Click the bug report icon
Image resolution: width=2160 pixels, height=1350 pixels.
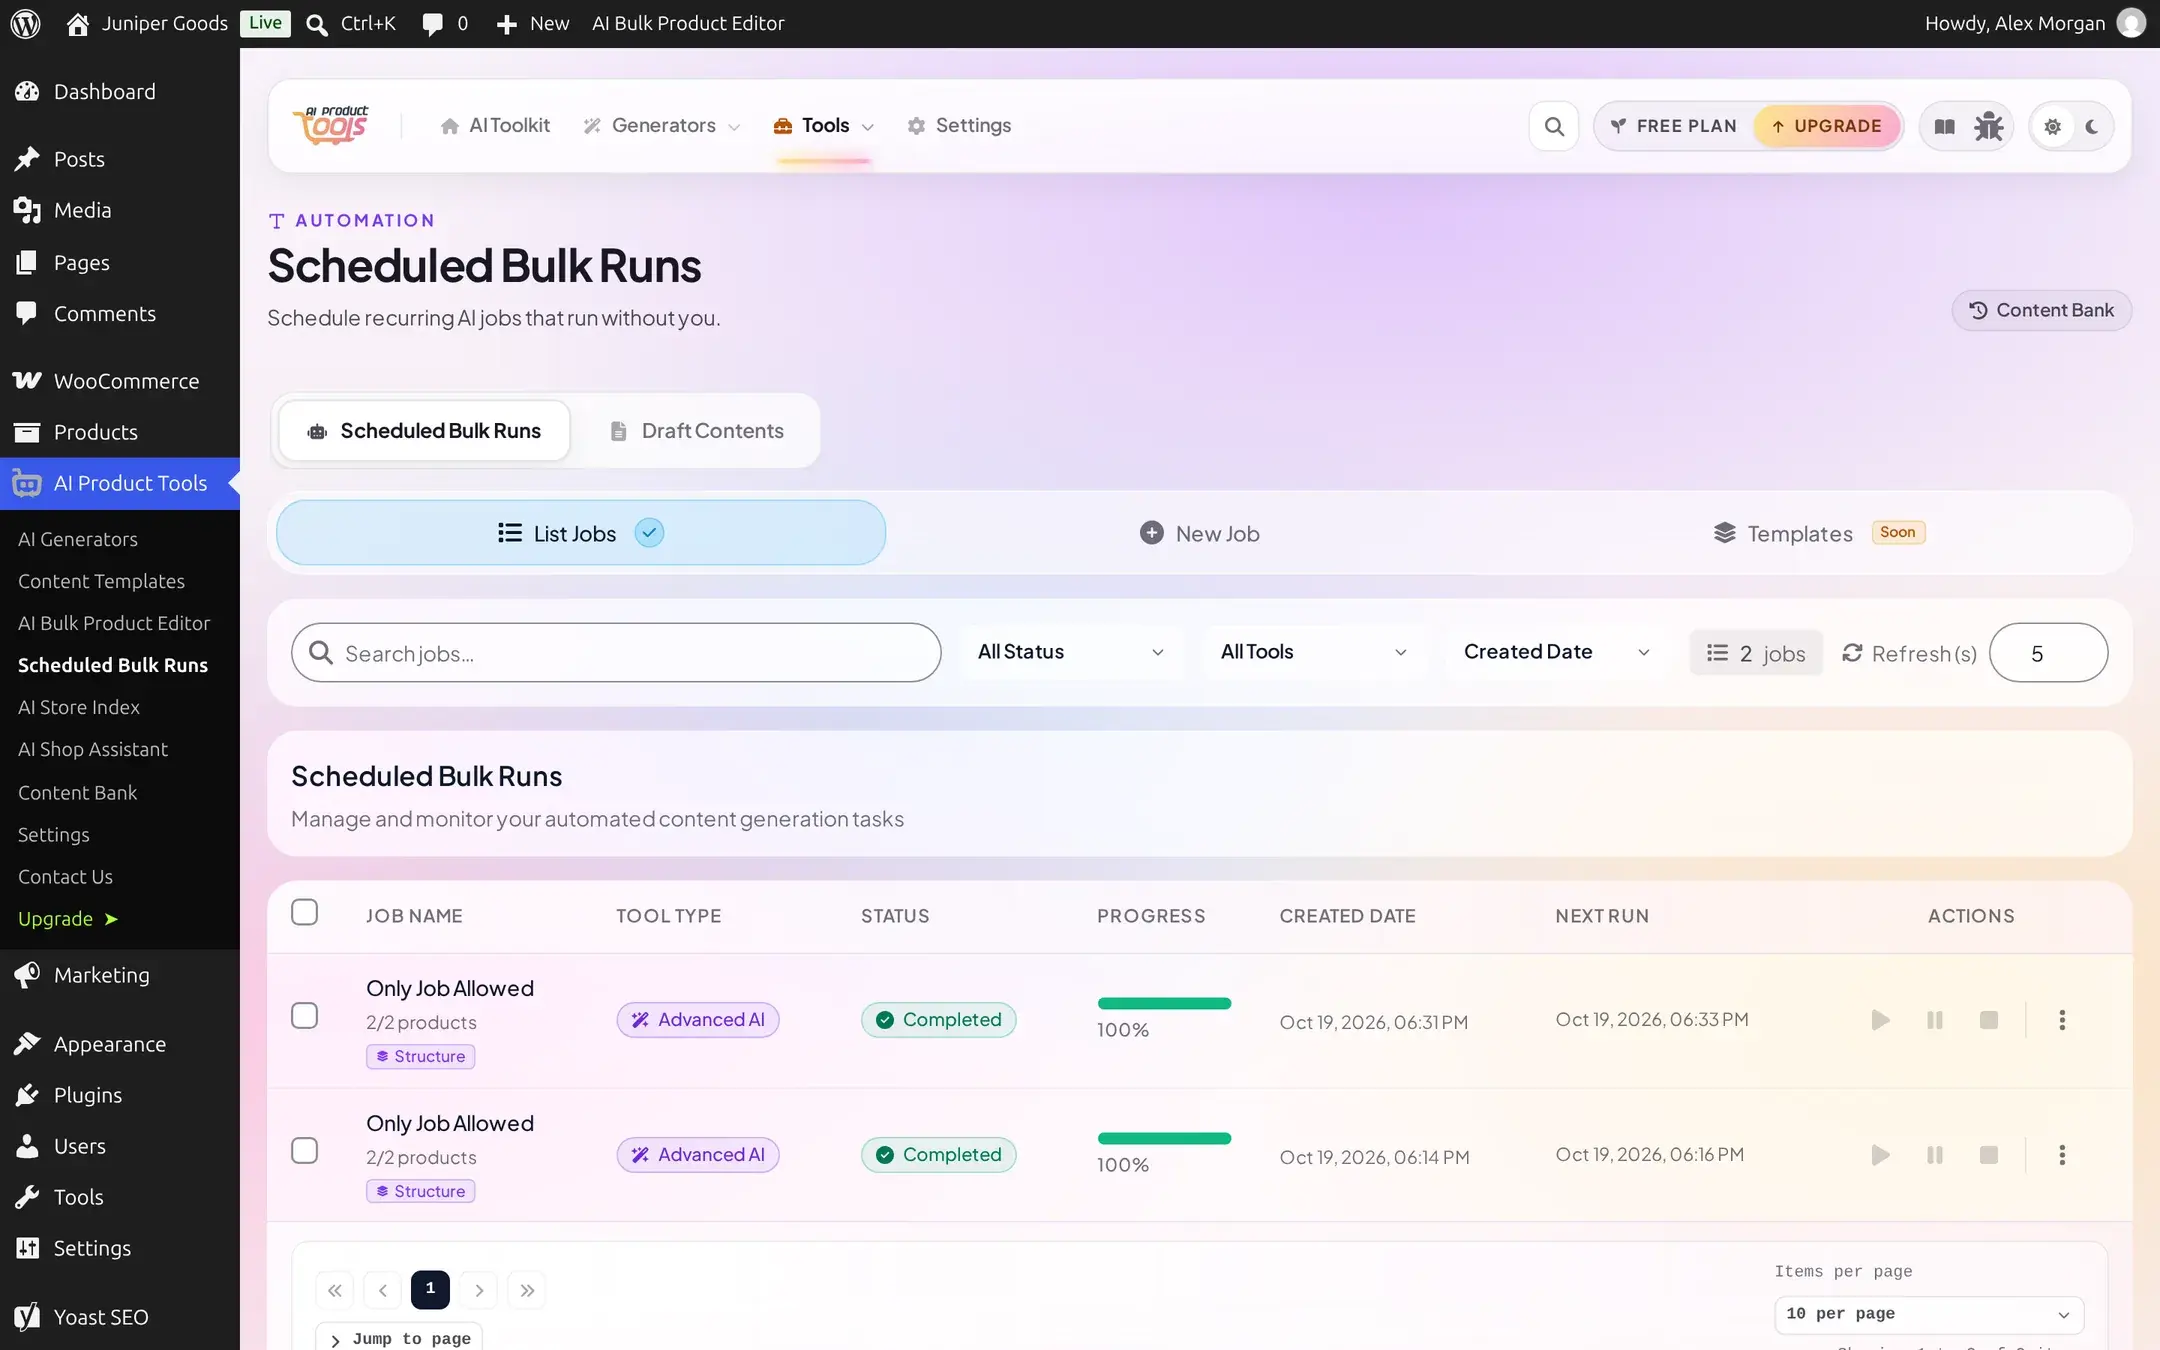pos(1988,126)
